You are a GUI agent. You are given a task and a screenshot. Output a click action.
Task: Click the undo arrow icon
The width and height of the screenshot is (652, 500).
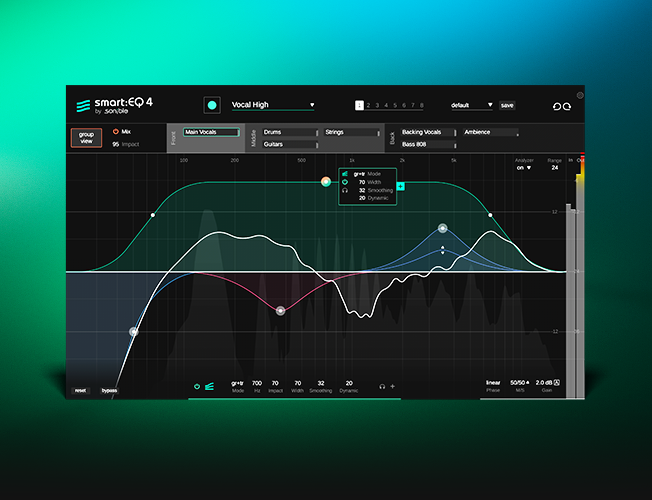tap(557, 106)
